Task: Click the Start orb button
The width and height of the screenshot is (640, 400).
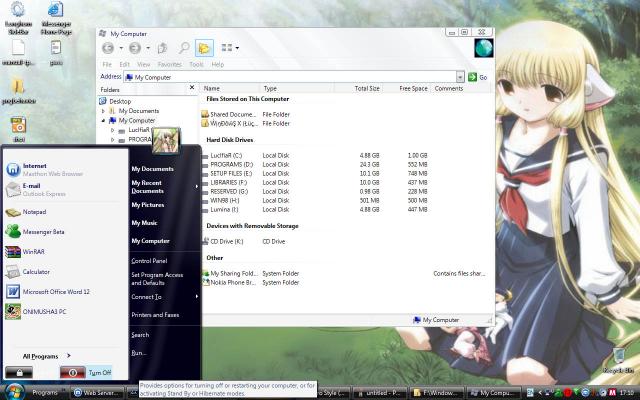Action: pyautogui.click(x=14, y=392)
